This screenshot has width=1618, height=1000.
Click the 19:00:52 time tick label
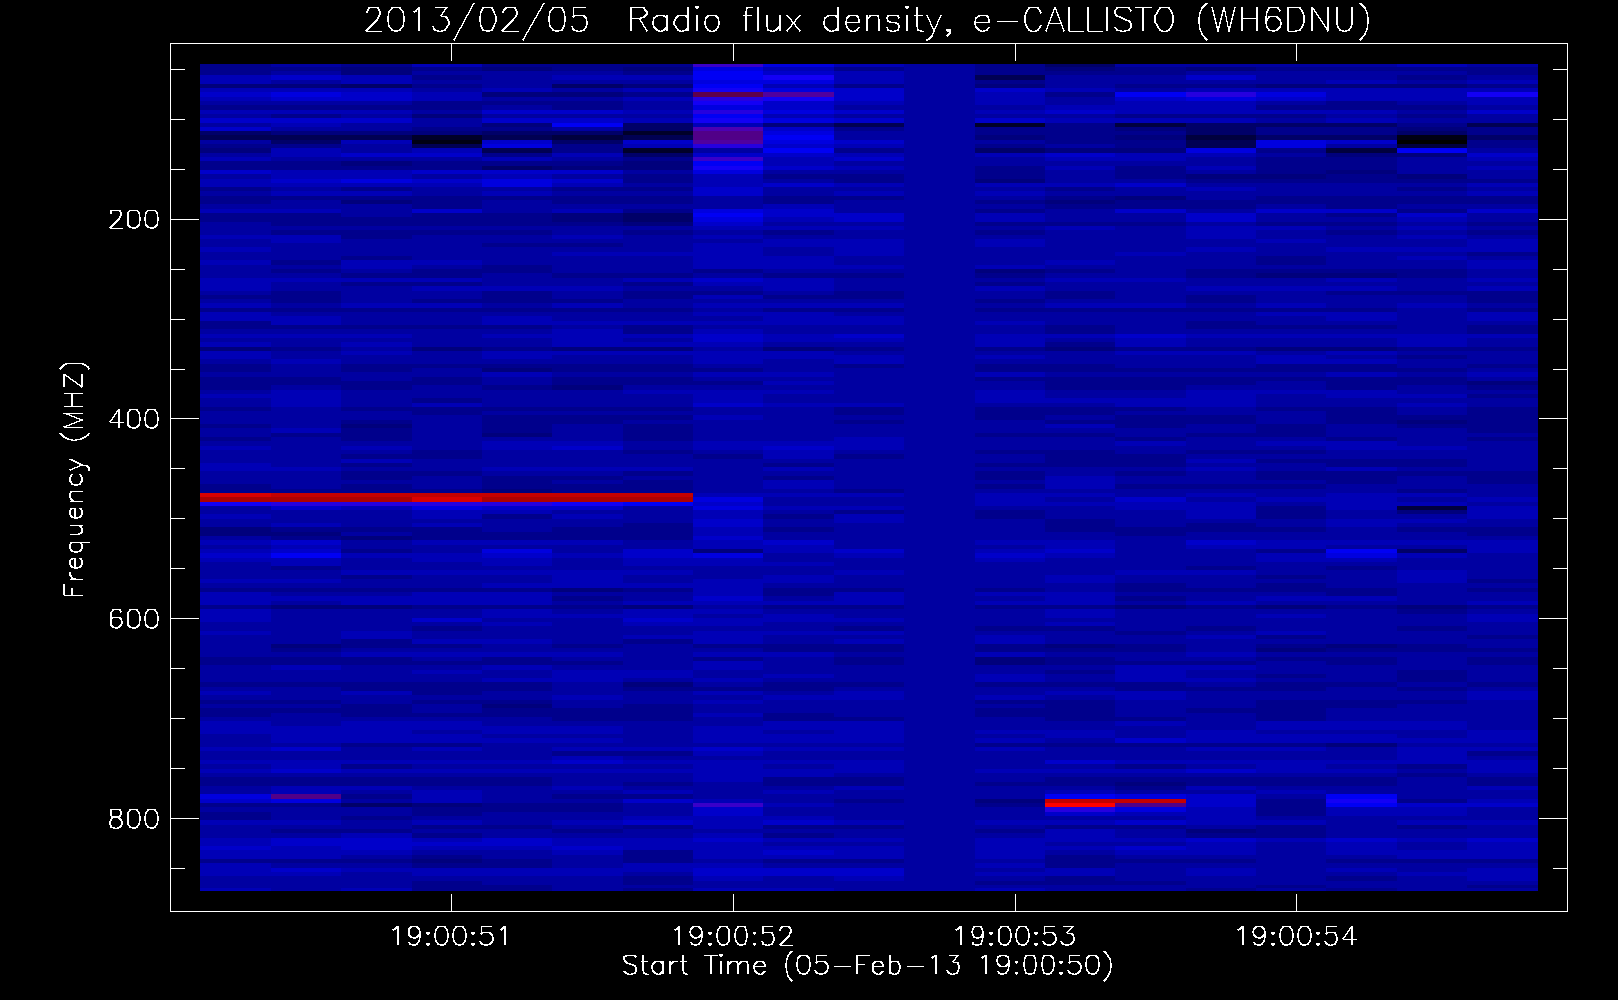click(x=733, y=937)
